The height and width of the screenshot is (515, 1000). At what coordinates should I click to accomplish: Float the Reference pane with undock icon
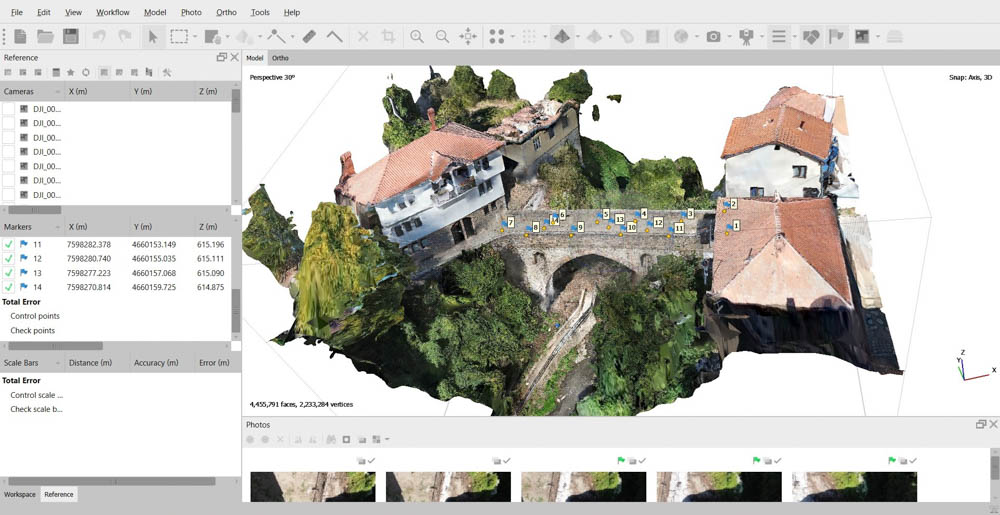[x=221, y=57]
